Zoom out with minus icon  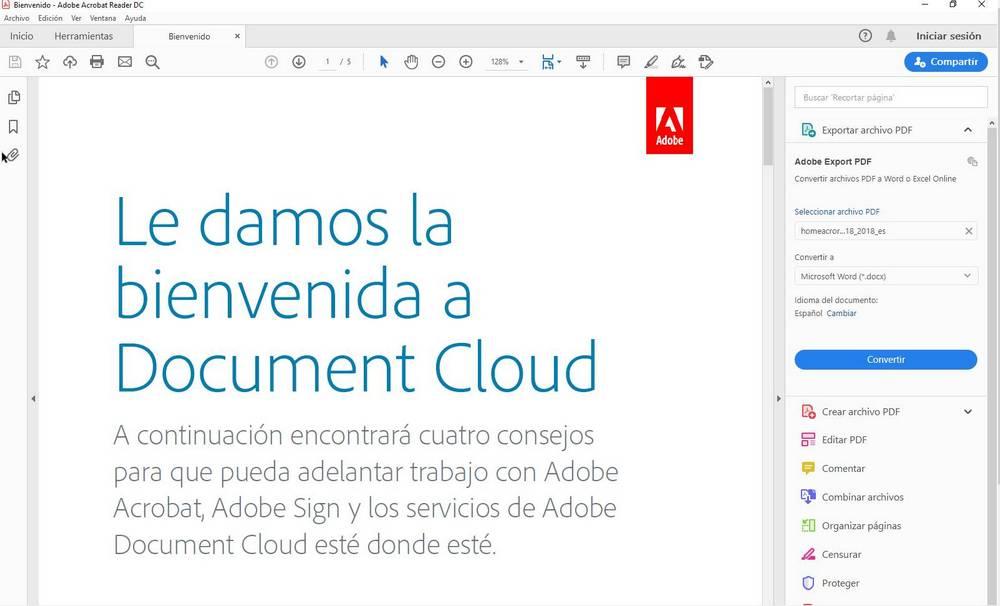[x=438, y=62]
